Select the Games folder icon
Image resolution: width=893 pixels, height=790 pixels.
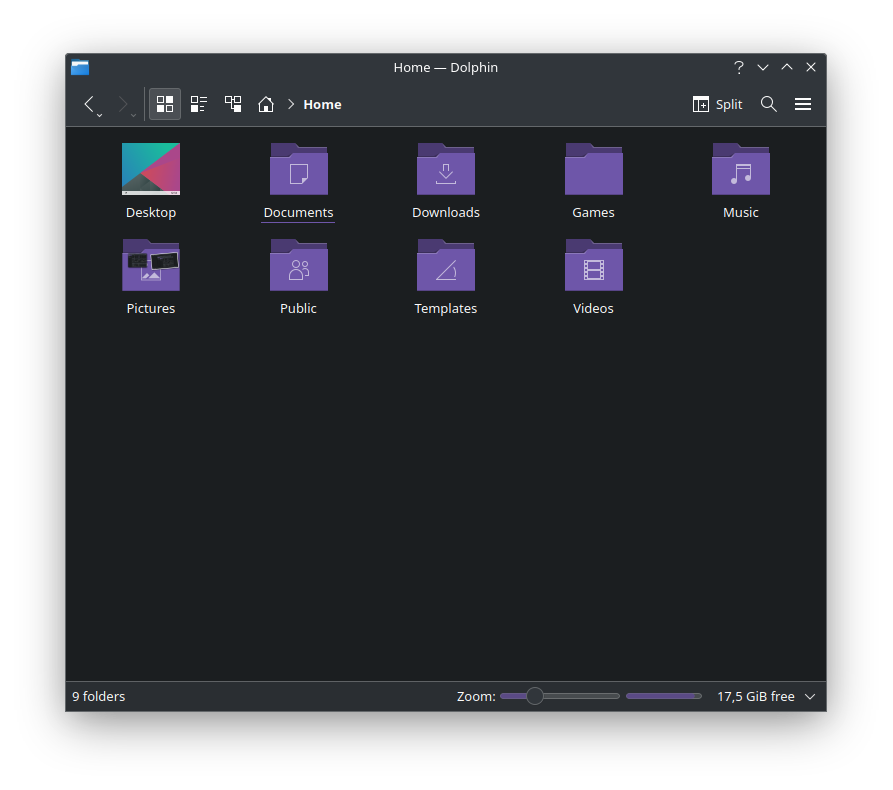point(593,169)
